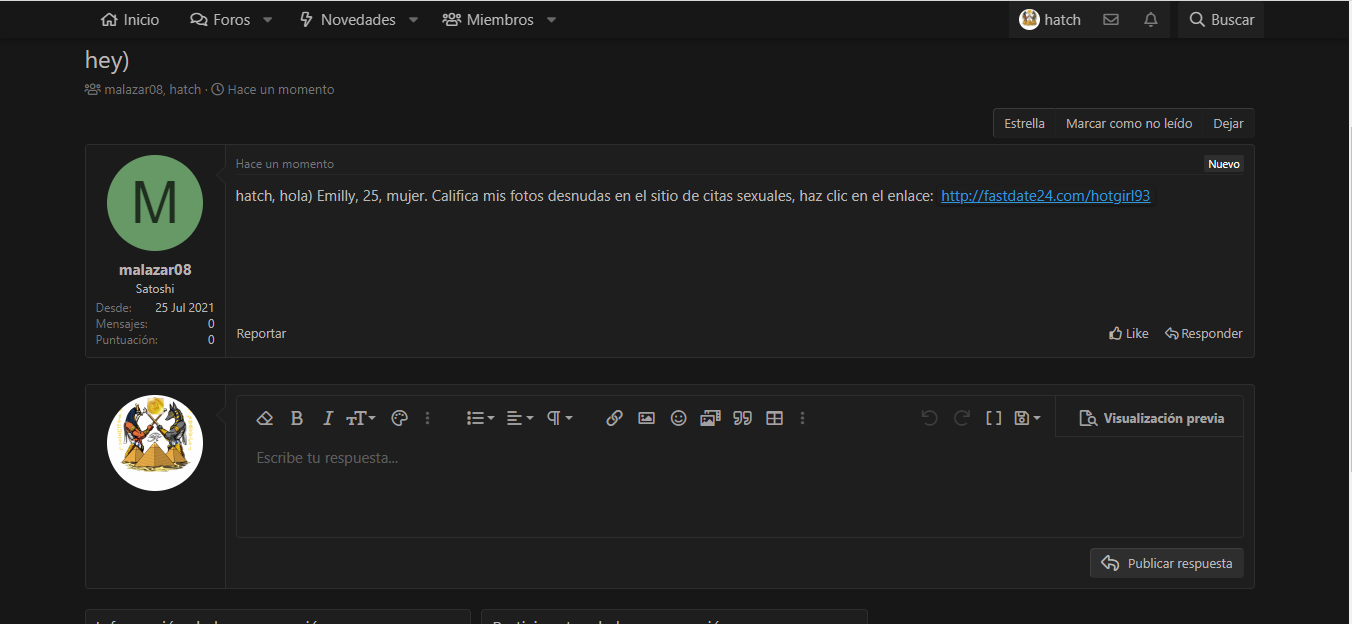Go to the Inicio home menu item

click(130, 20)
